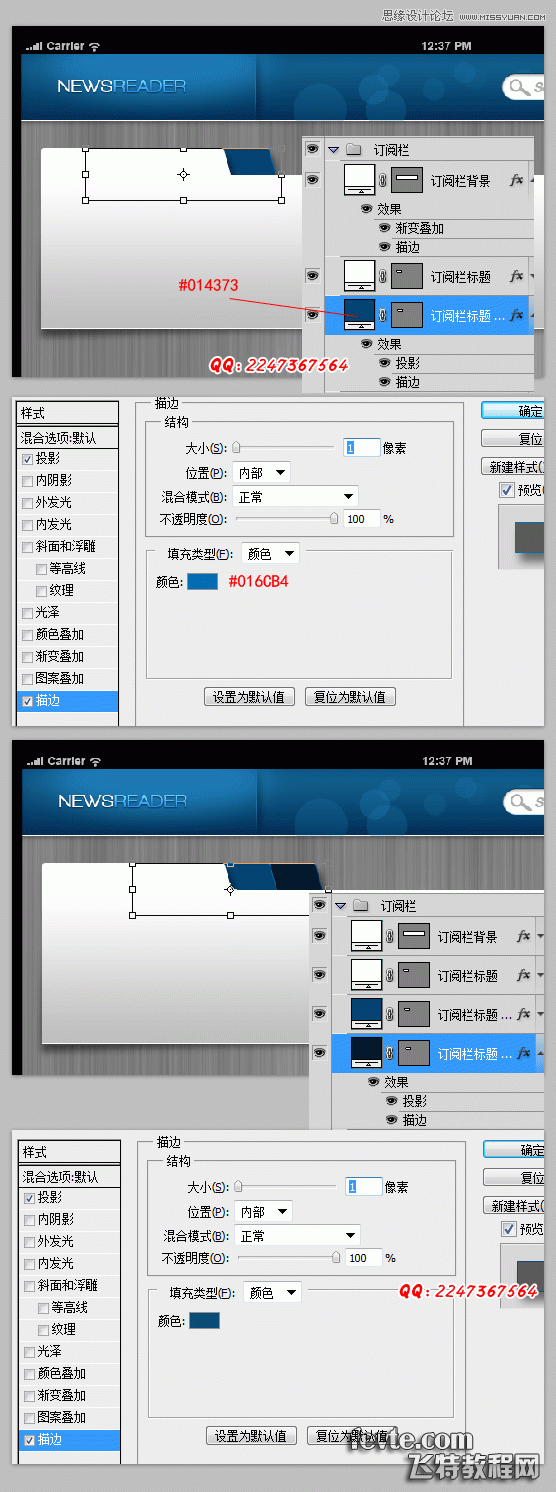Click the stroke color swatch labeled #016CB4
The width and height of the screenshot is (556, 1492).
coord(202,581)
